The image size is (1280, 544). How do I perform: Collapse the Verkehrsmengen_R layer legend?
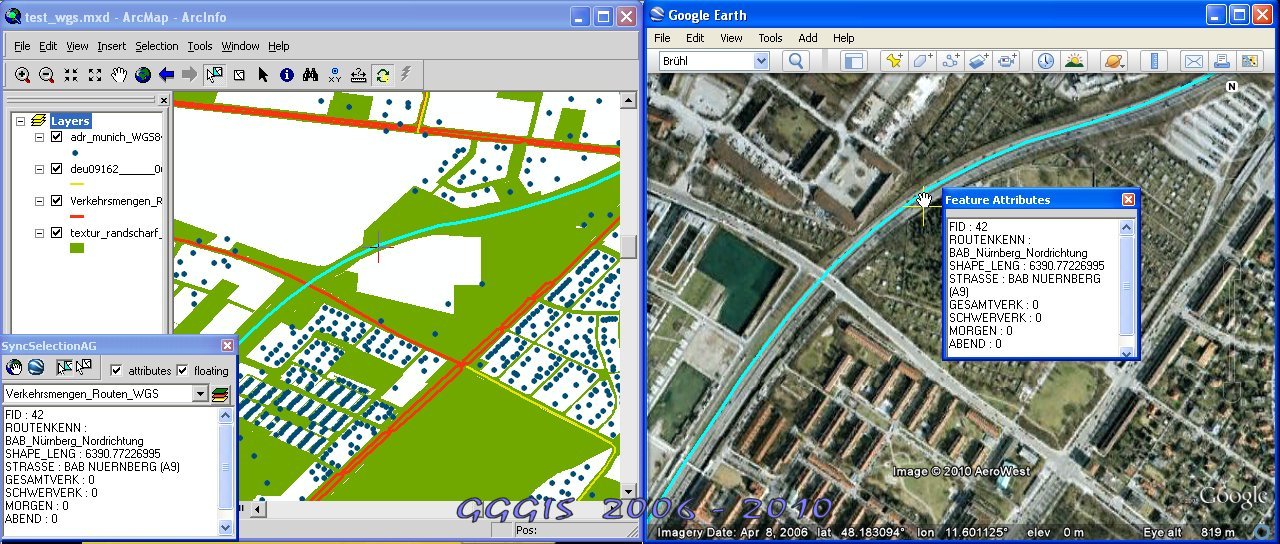click(39, 201)
